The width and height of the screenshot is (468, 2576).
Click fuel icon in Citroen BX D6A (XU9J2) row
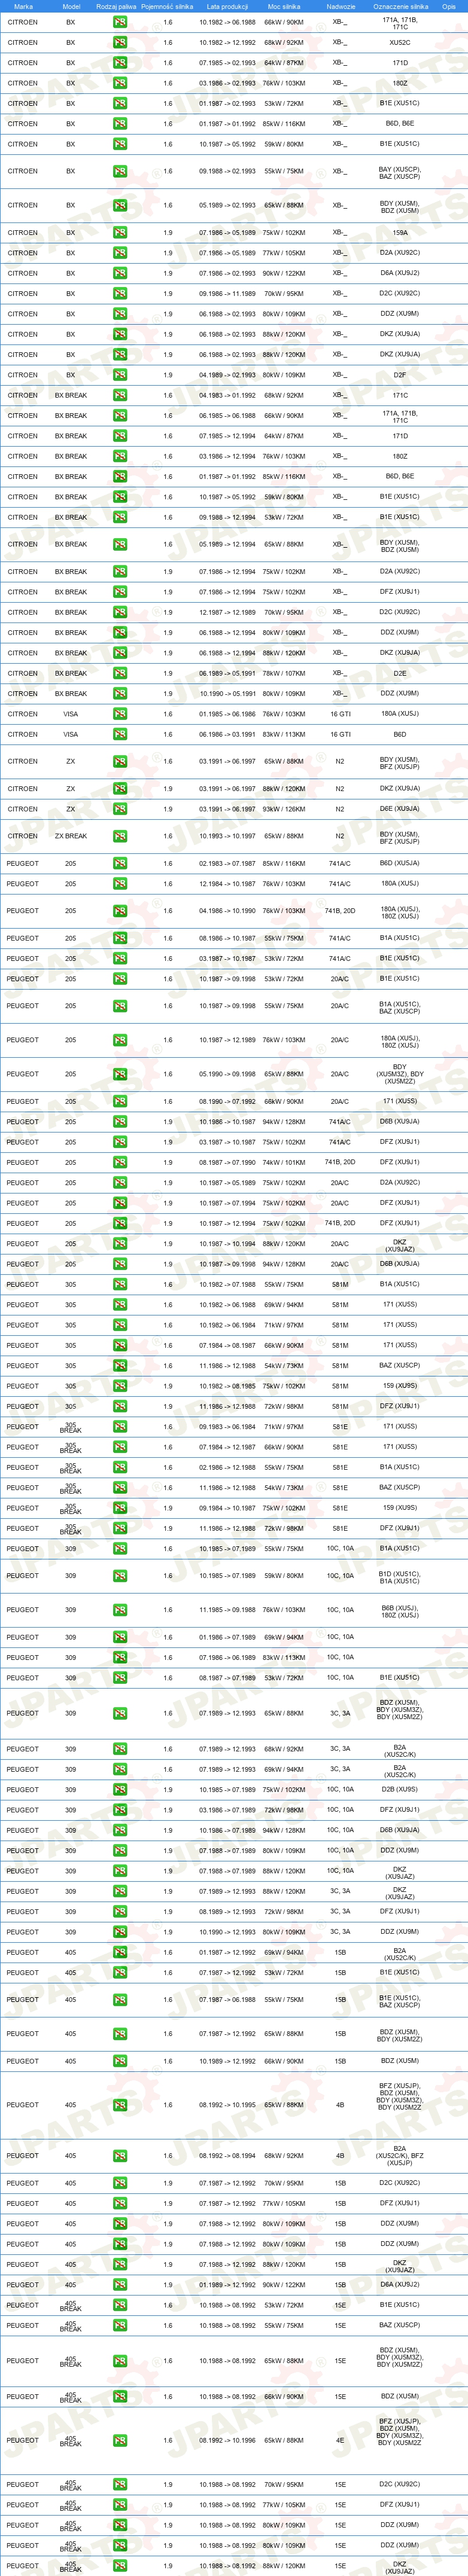coord(120,273)
